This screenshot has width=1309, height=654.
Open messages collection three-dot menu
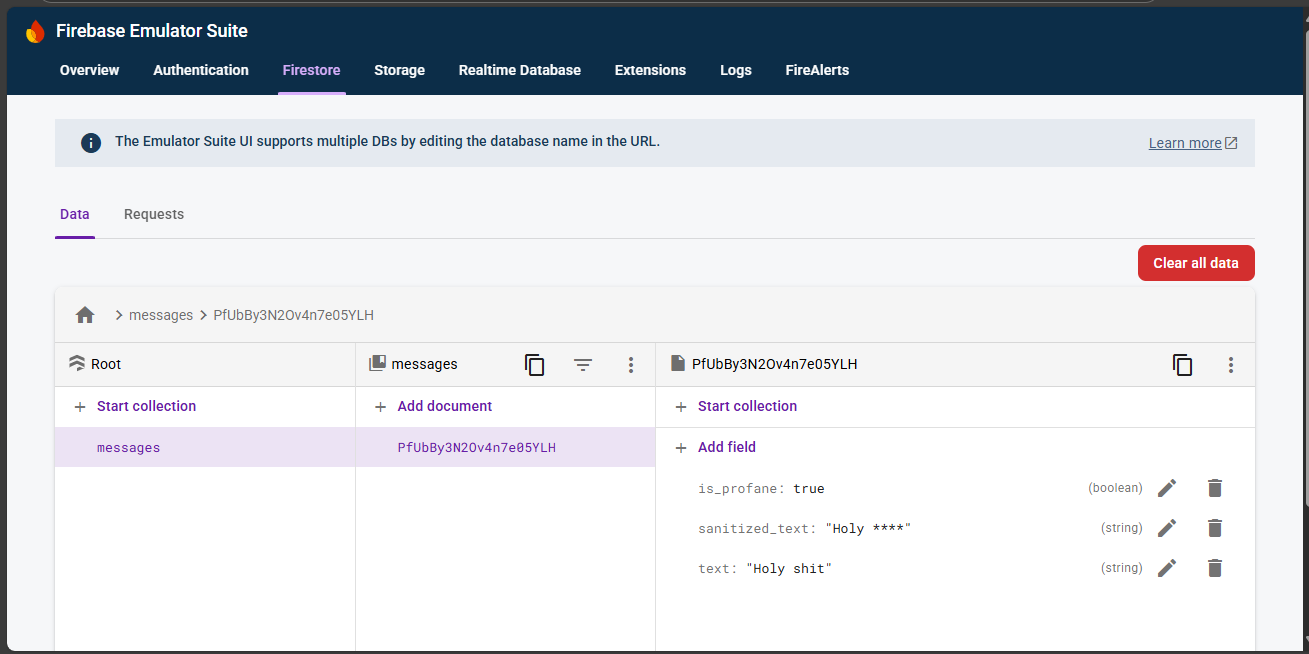point(631,365)
